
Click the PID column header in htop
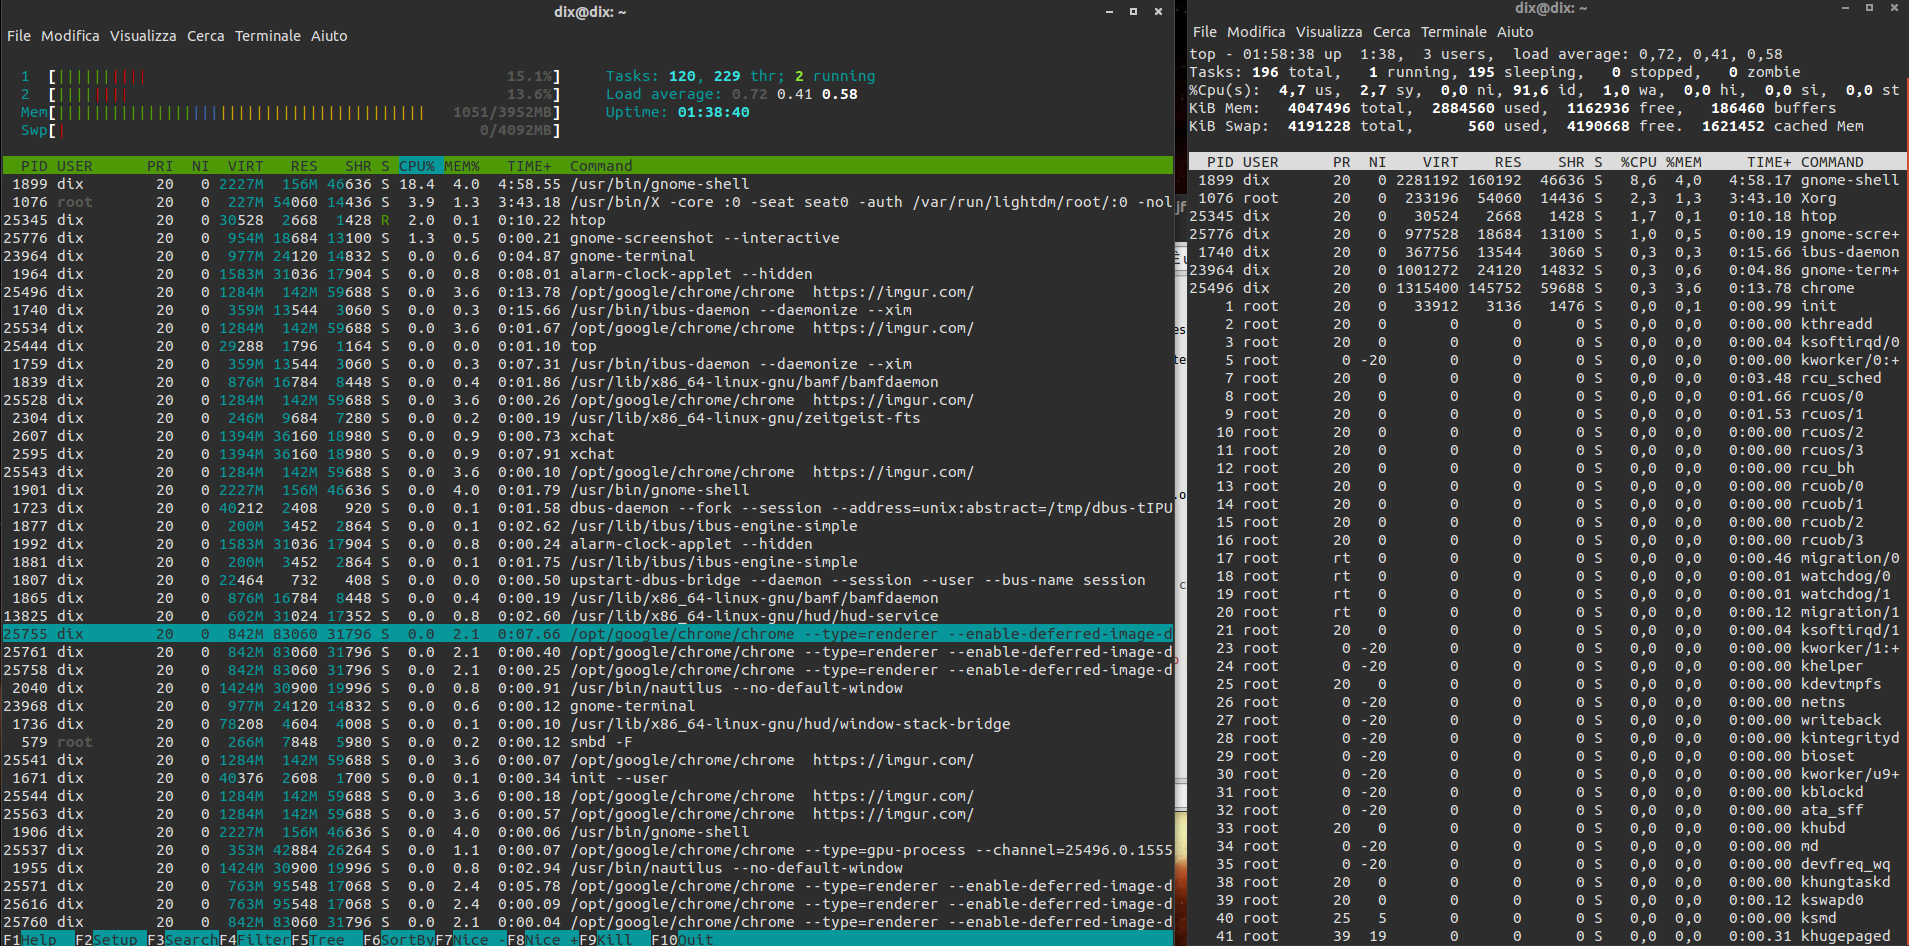[x=34, y=166]
